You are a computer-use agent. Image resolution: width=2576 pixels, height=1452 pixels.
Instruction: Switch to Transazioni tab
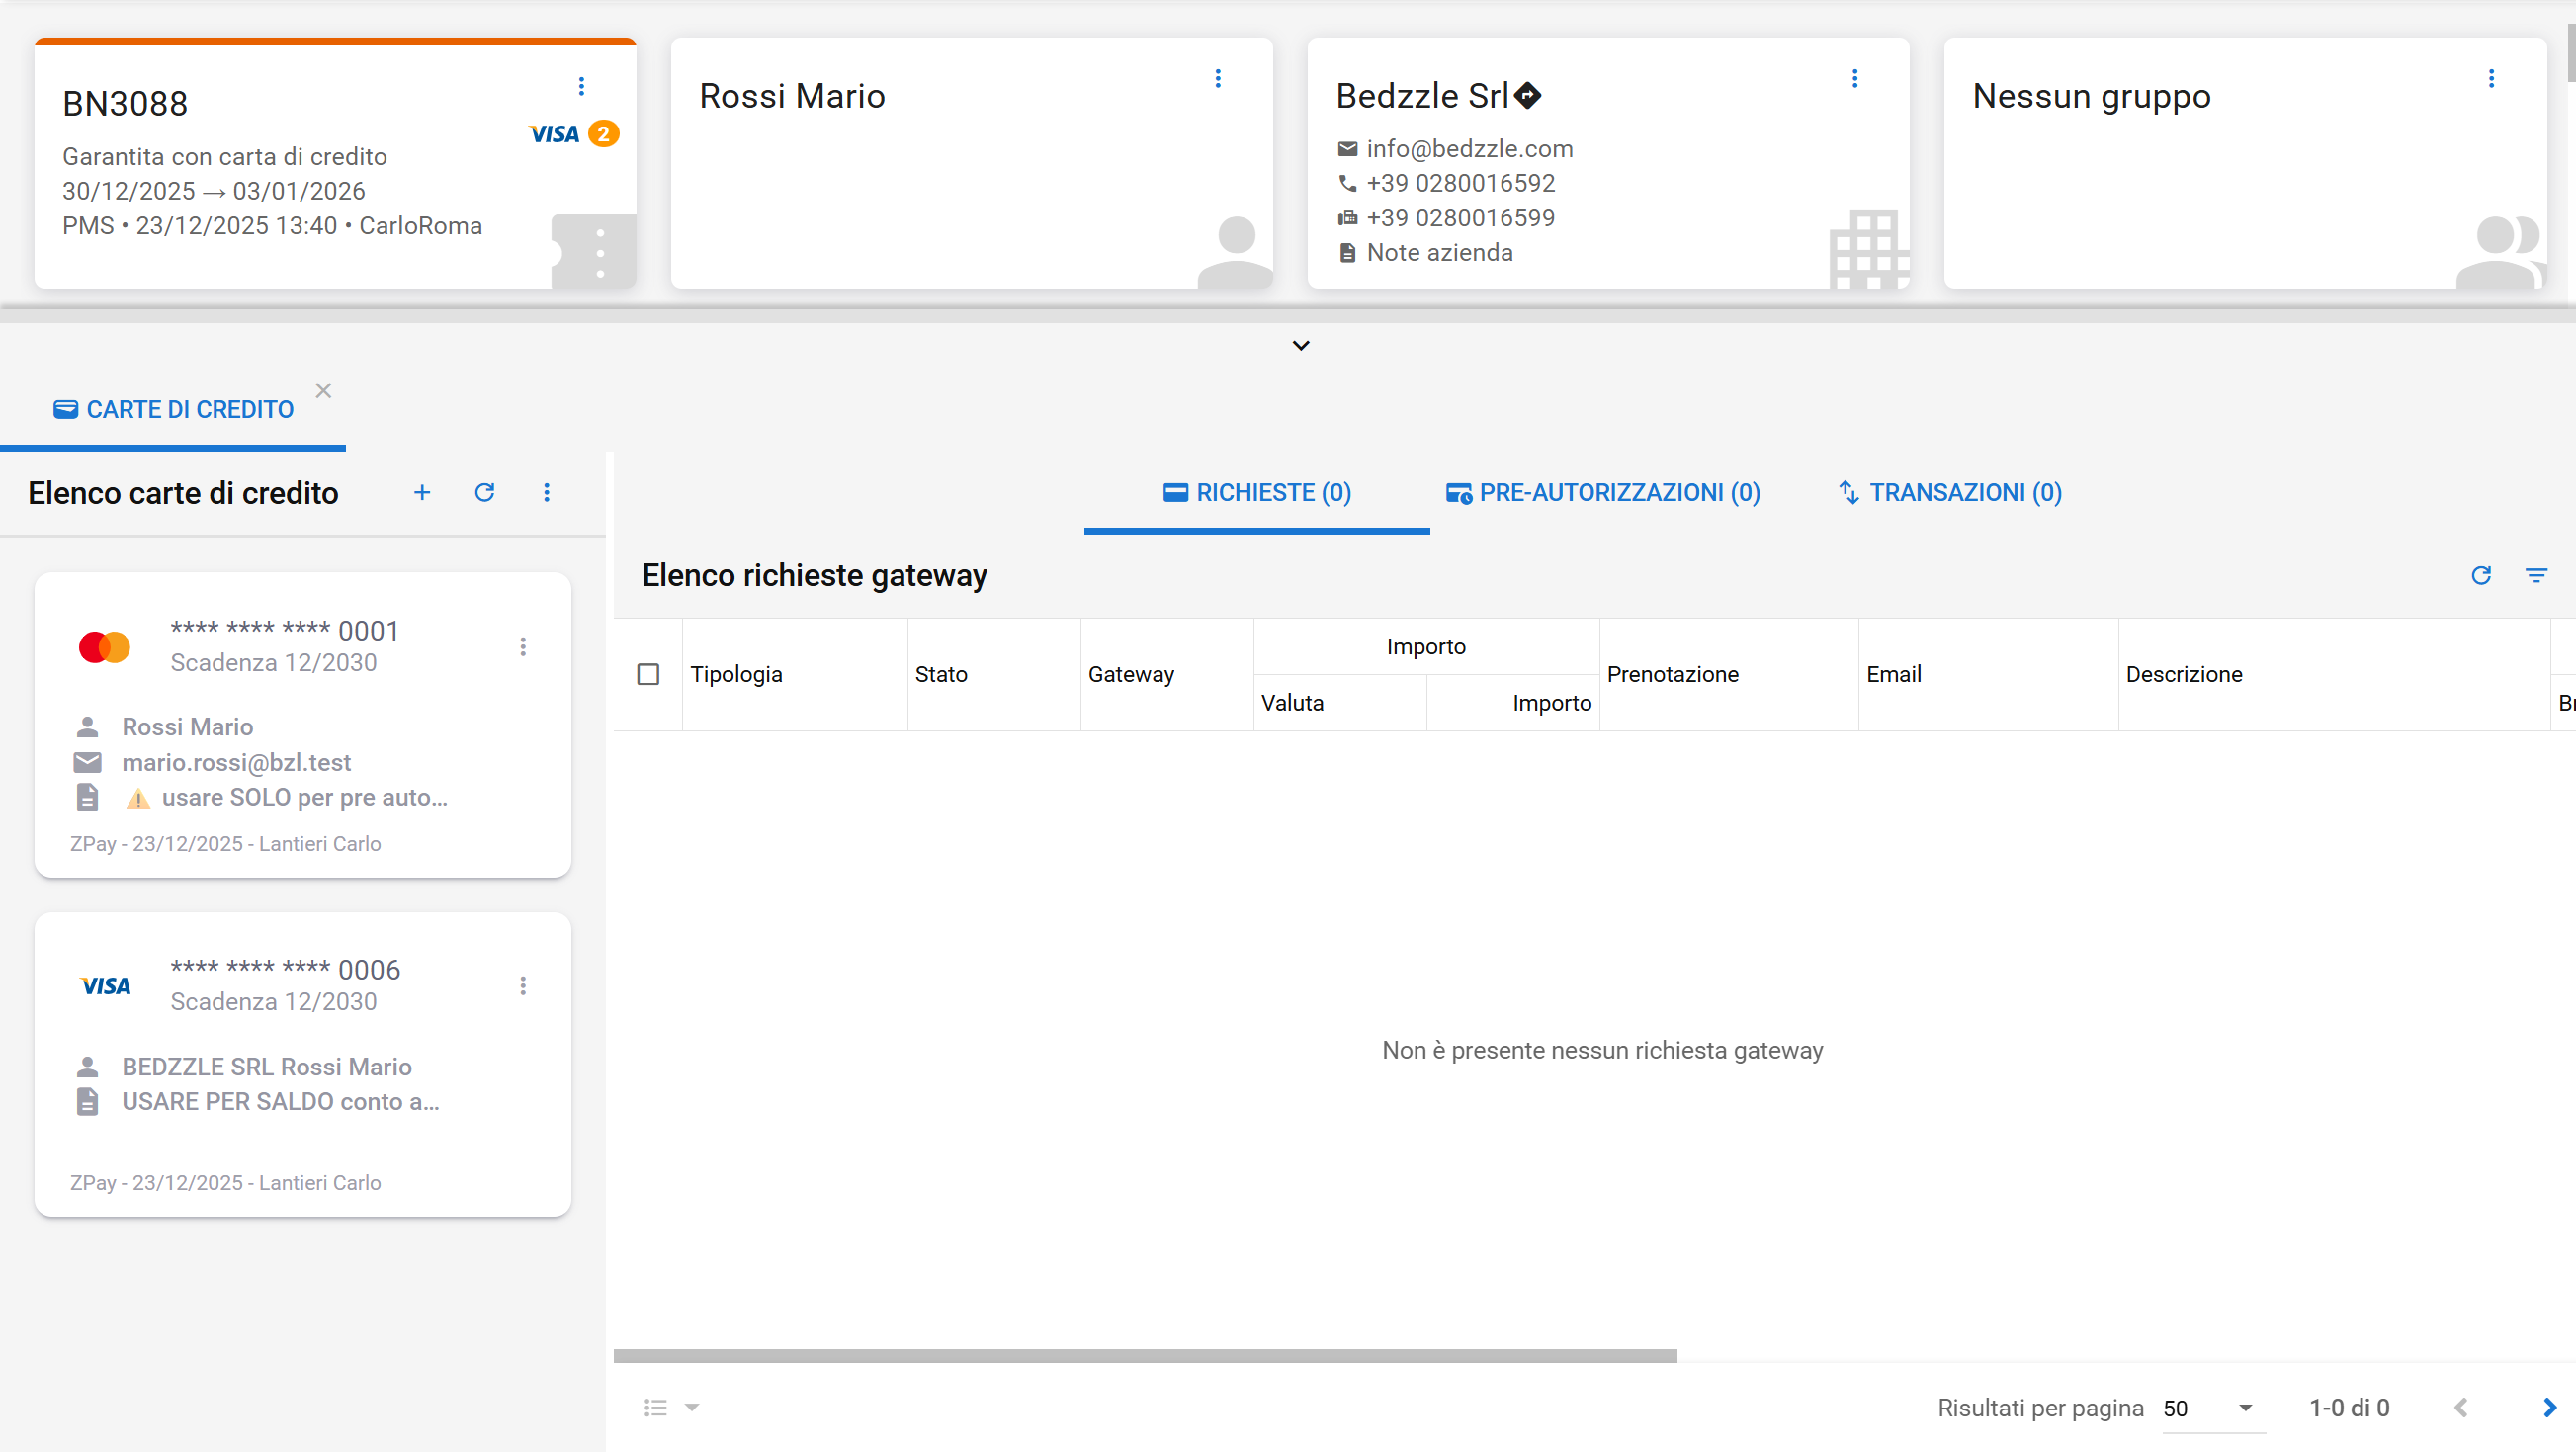(1950, 492)
